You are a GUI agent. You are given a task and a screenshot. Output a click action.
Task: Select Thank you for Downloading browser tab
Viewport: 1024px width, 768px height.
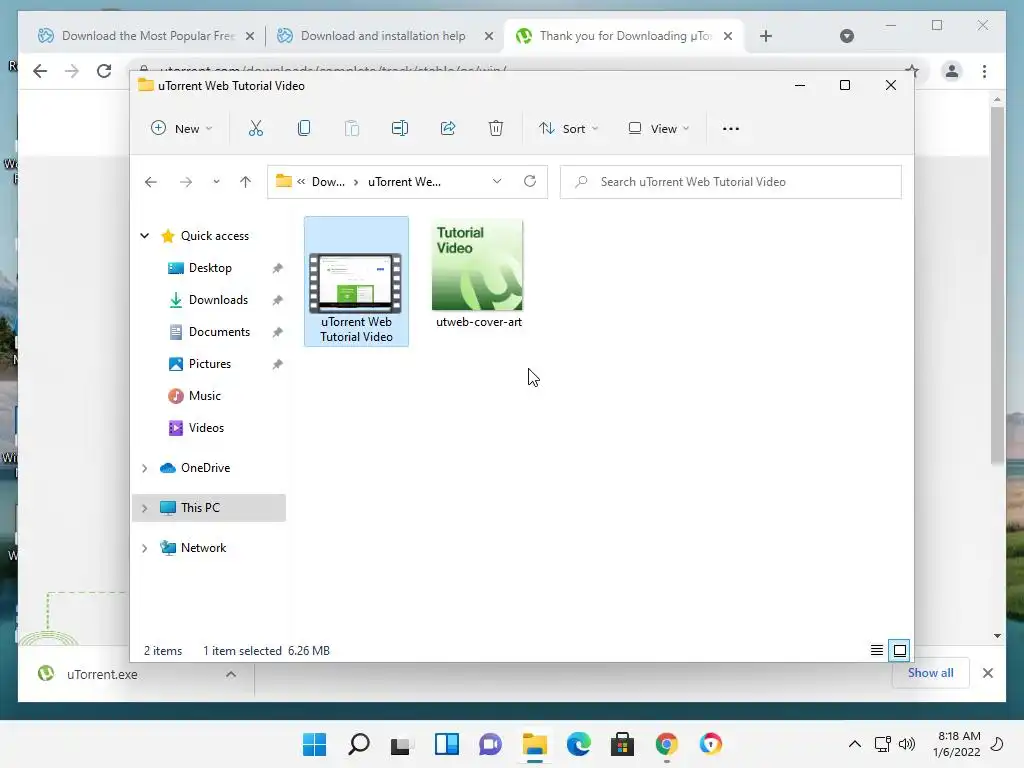click(625, 36)
